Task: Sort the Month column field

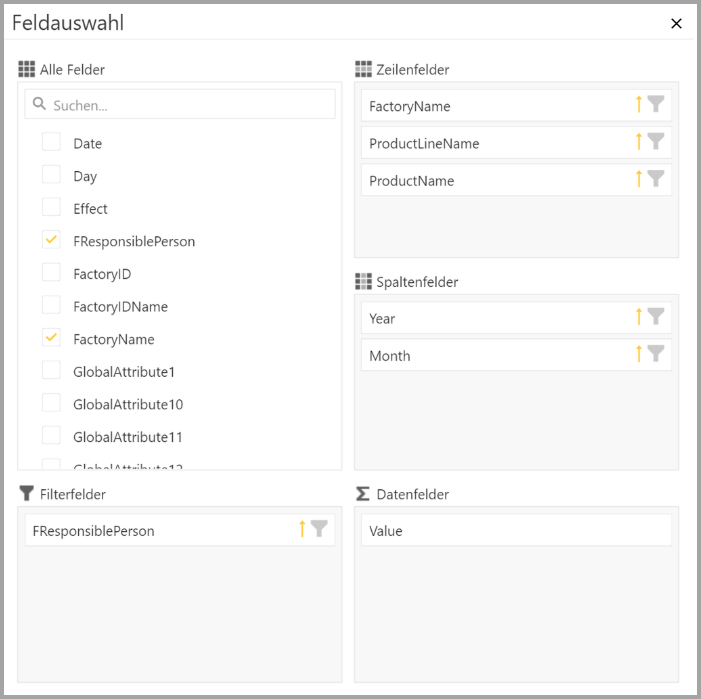Action: 639,354
